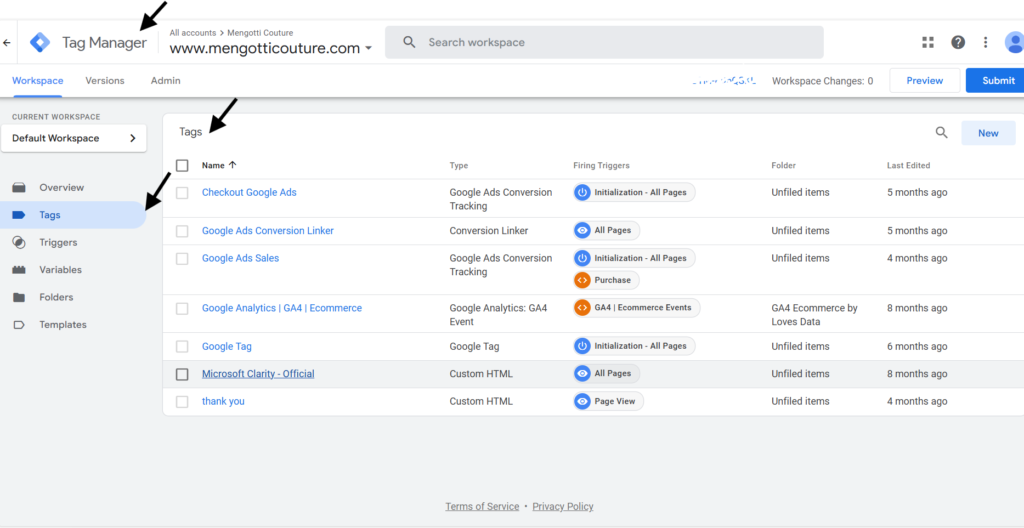Click the Google Ads Sales initialization trigger icon
The image size is (1024, 528).
coord(583,258)
